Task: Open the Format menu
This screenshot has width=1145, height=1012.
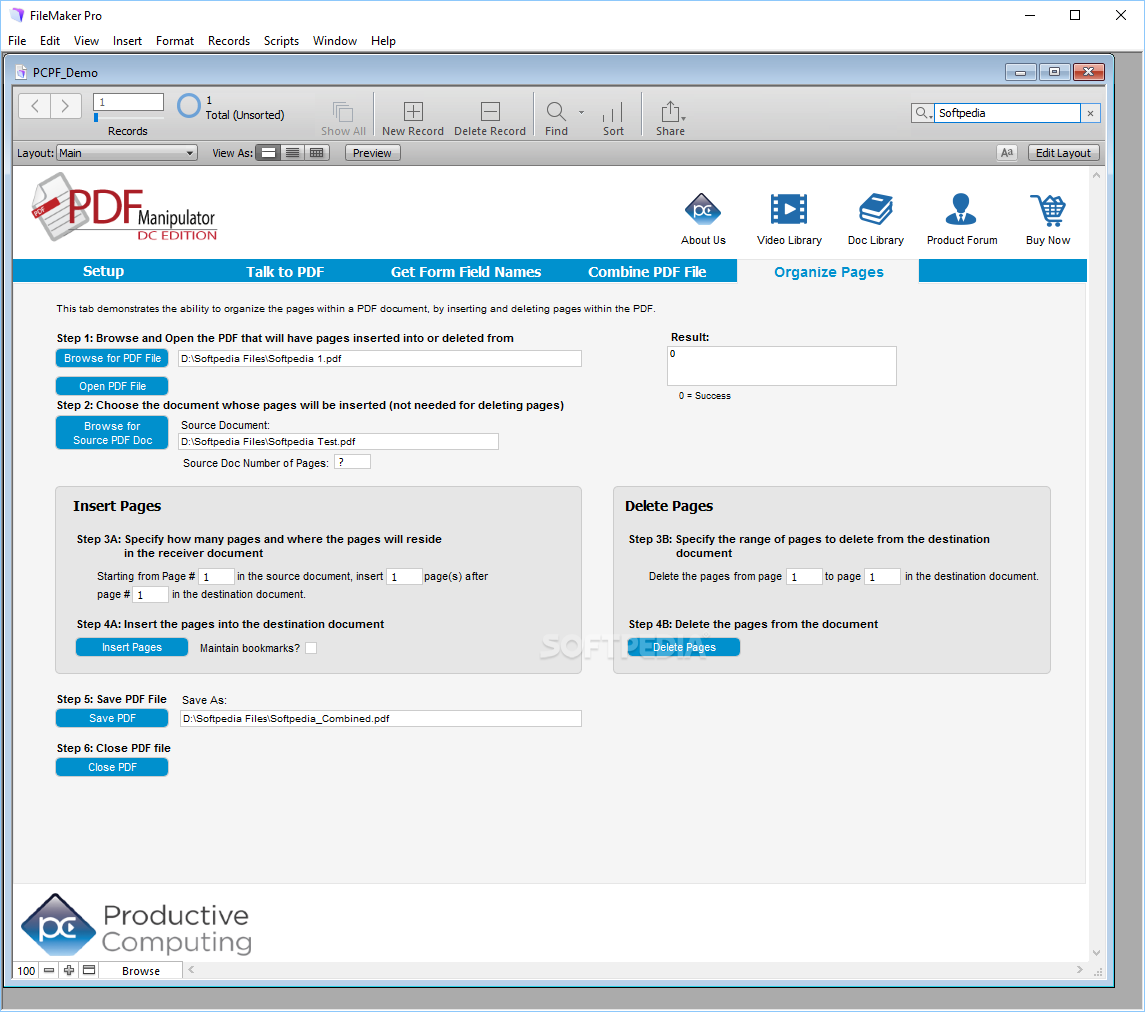Action: pos(175,41)
